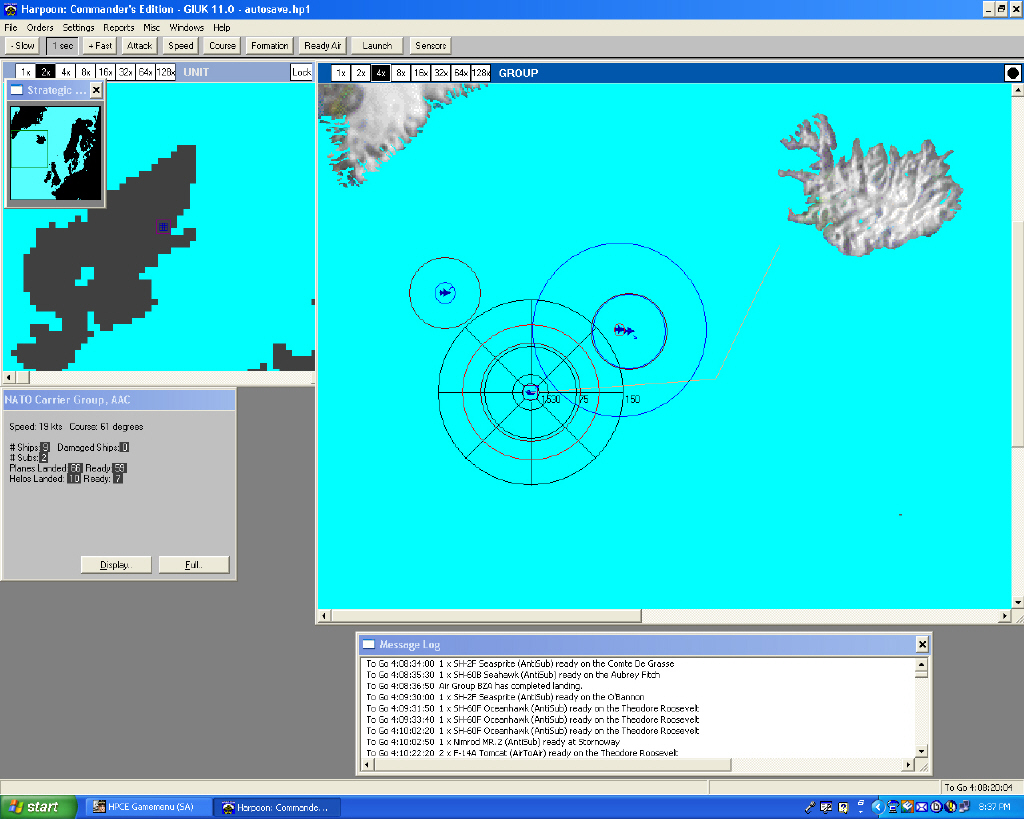Open the Settings menu
The height and width of the screenshot is (819, 1024).
point(78,28)
